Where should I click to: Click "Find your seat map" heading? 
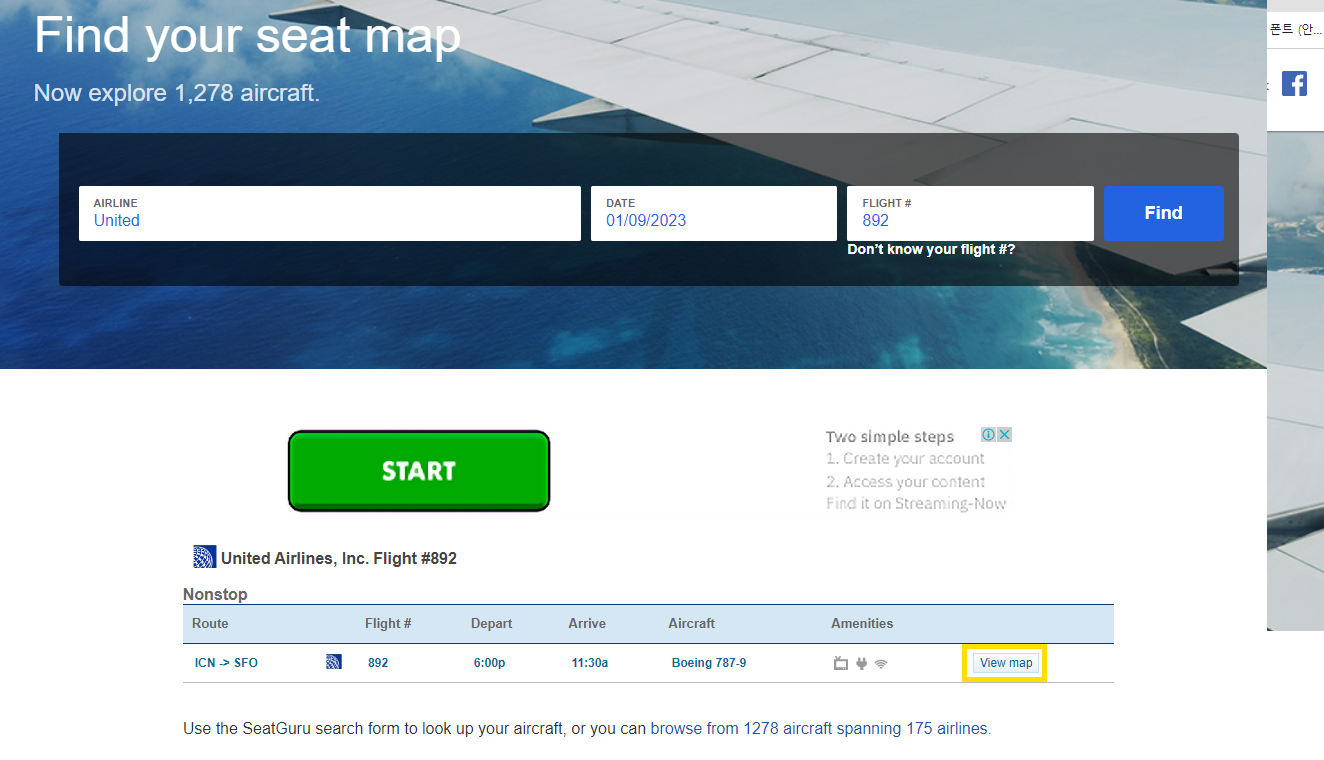[x=247, y=35]
